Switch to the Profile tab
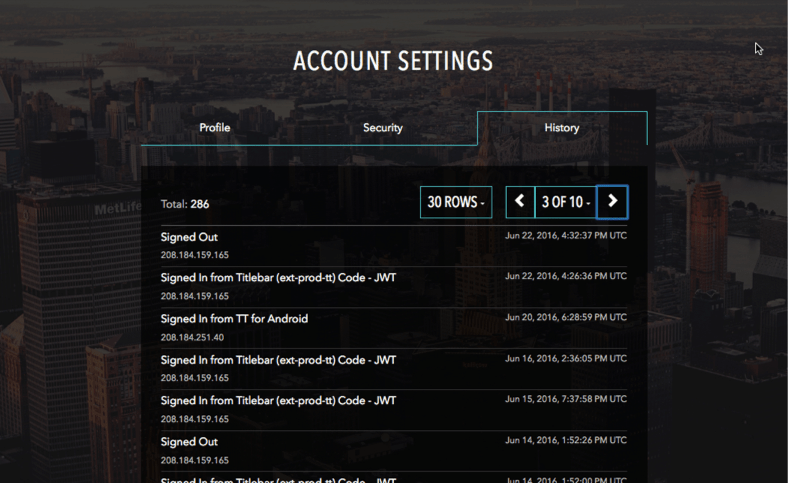 [x=215, y=128]
